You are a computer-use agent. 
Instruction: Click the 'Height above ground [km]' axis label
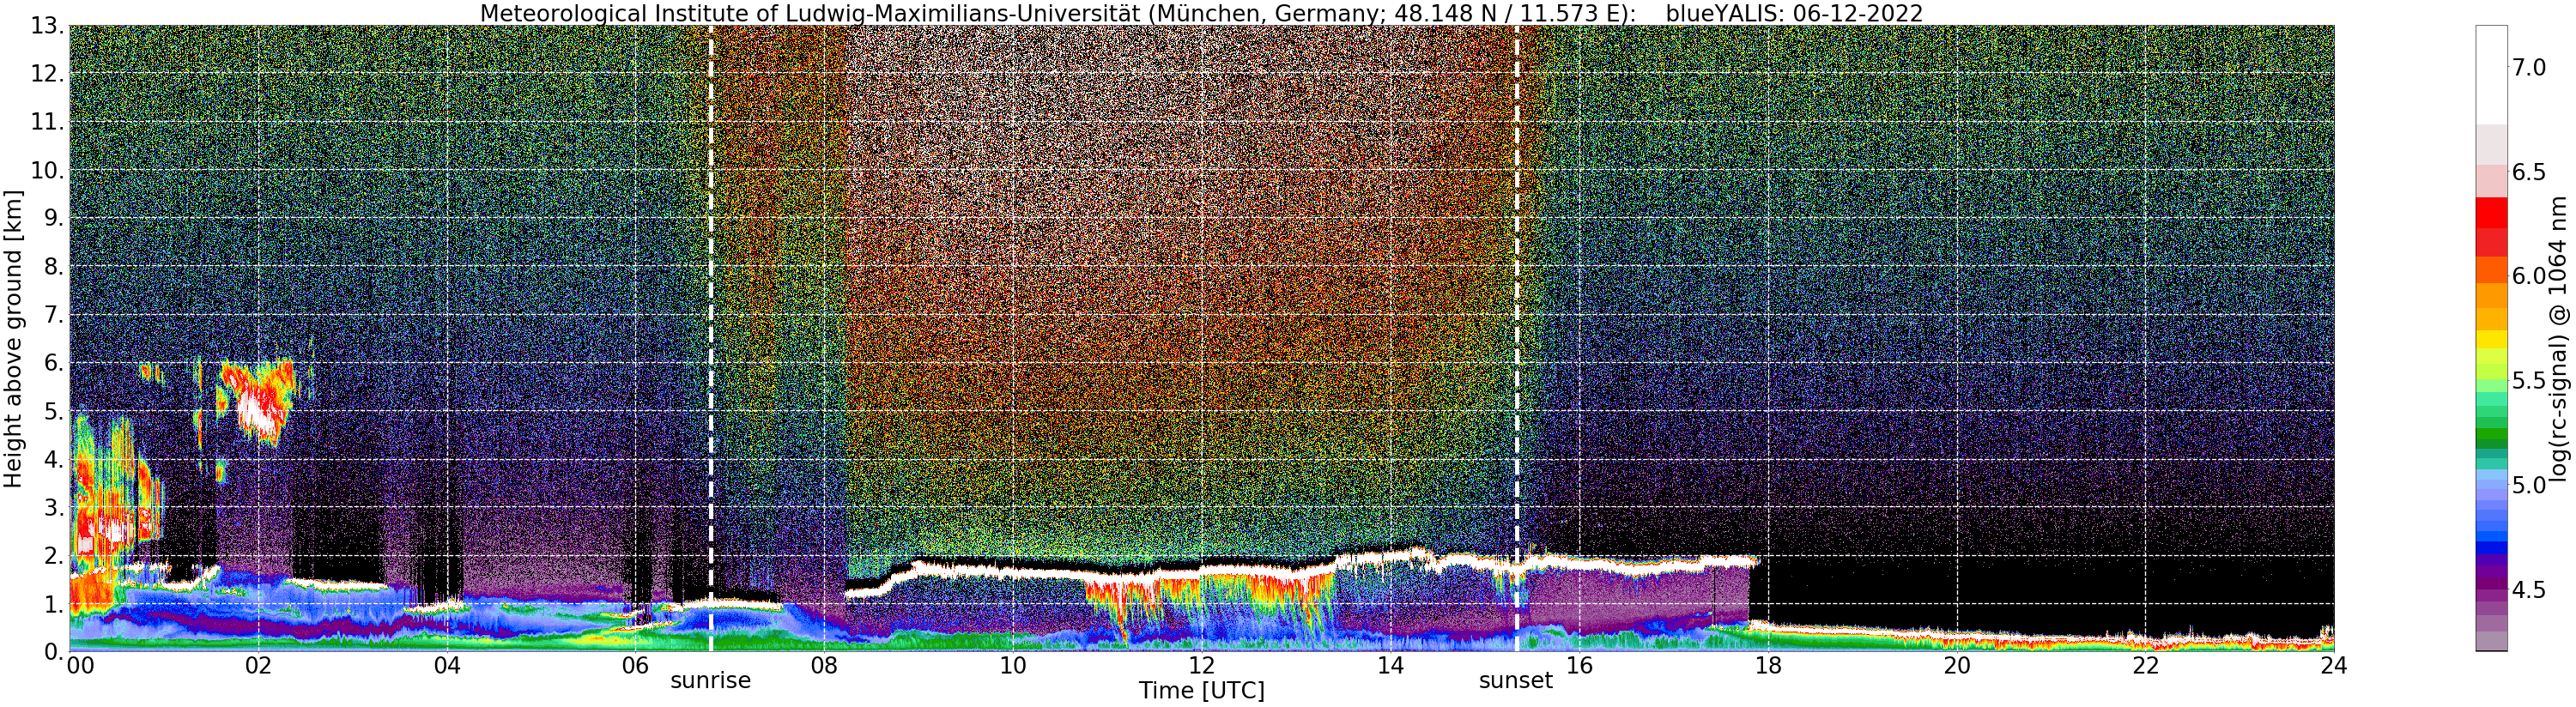point(13,339)
